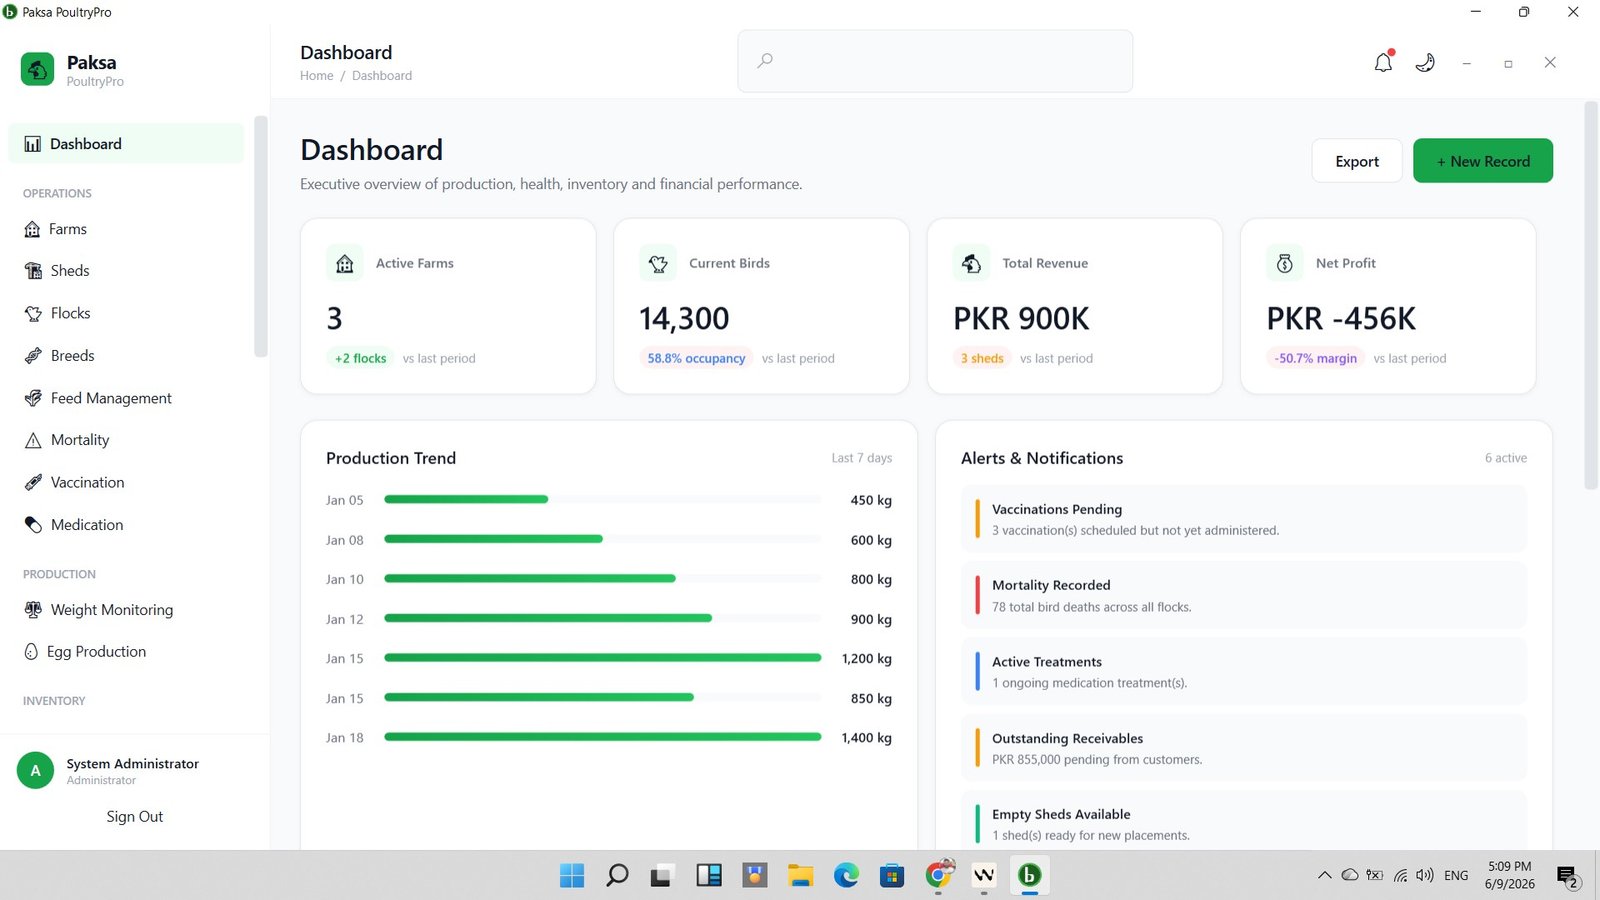Screen dimensions: 1600x900
Task: Click the 58.8% occupancy badge
Action: (696, 358)
